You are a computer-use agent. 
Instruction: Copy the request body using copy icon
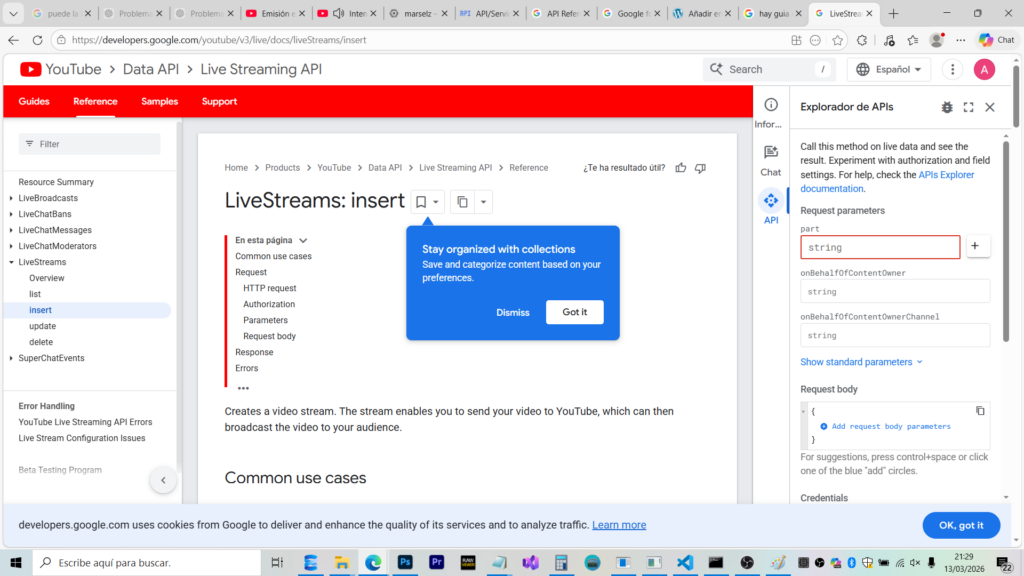[x=980, y=411]
